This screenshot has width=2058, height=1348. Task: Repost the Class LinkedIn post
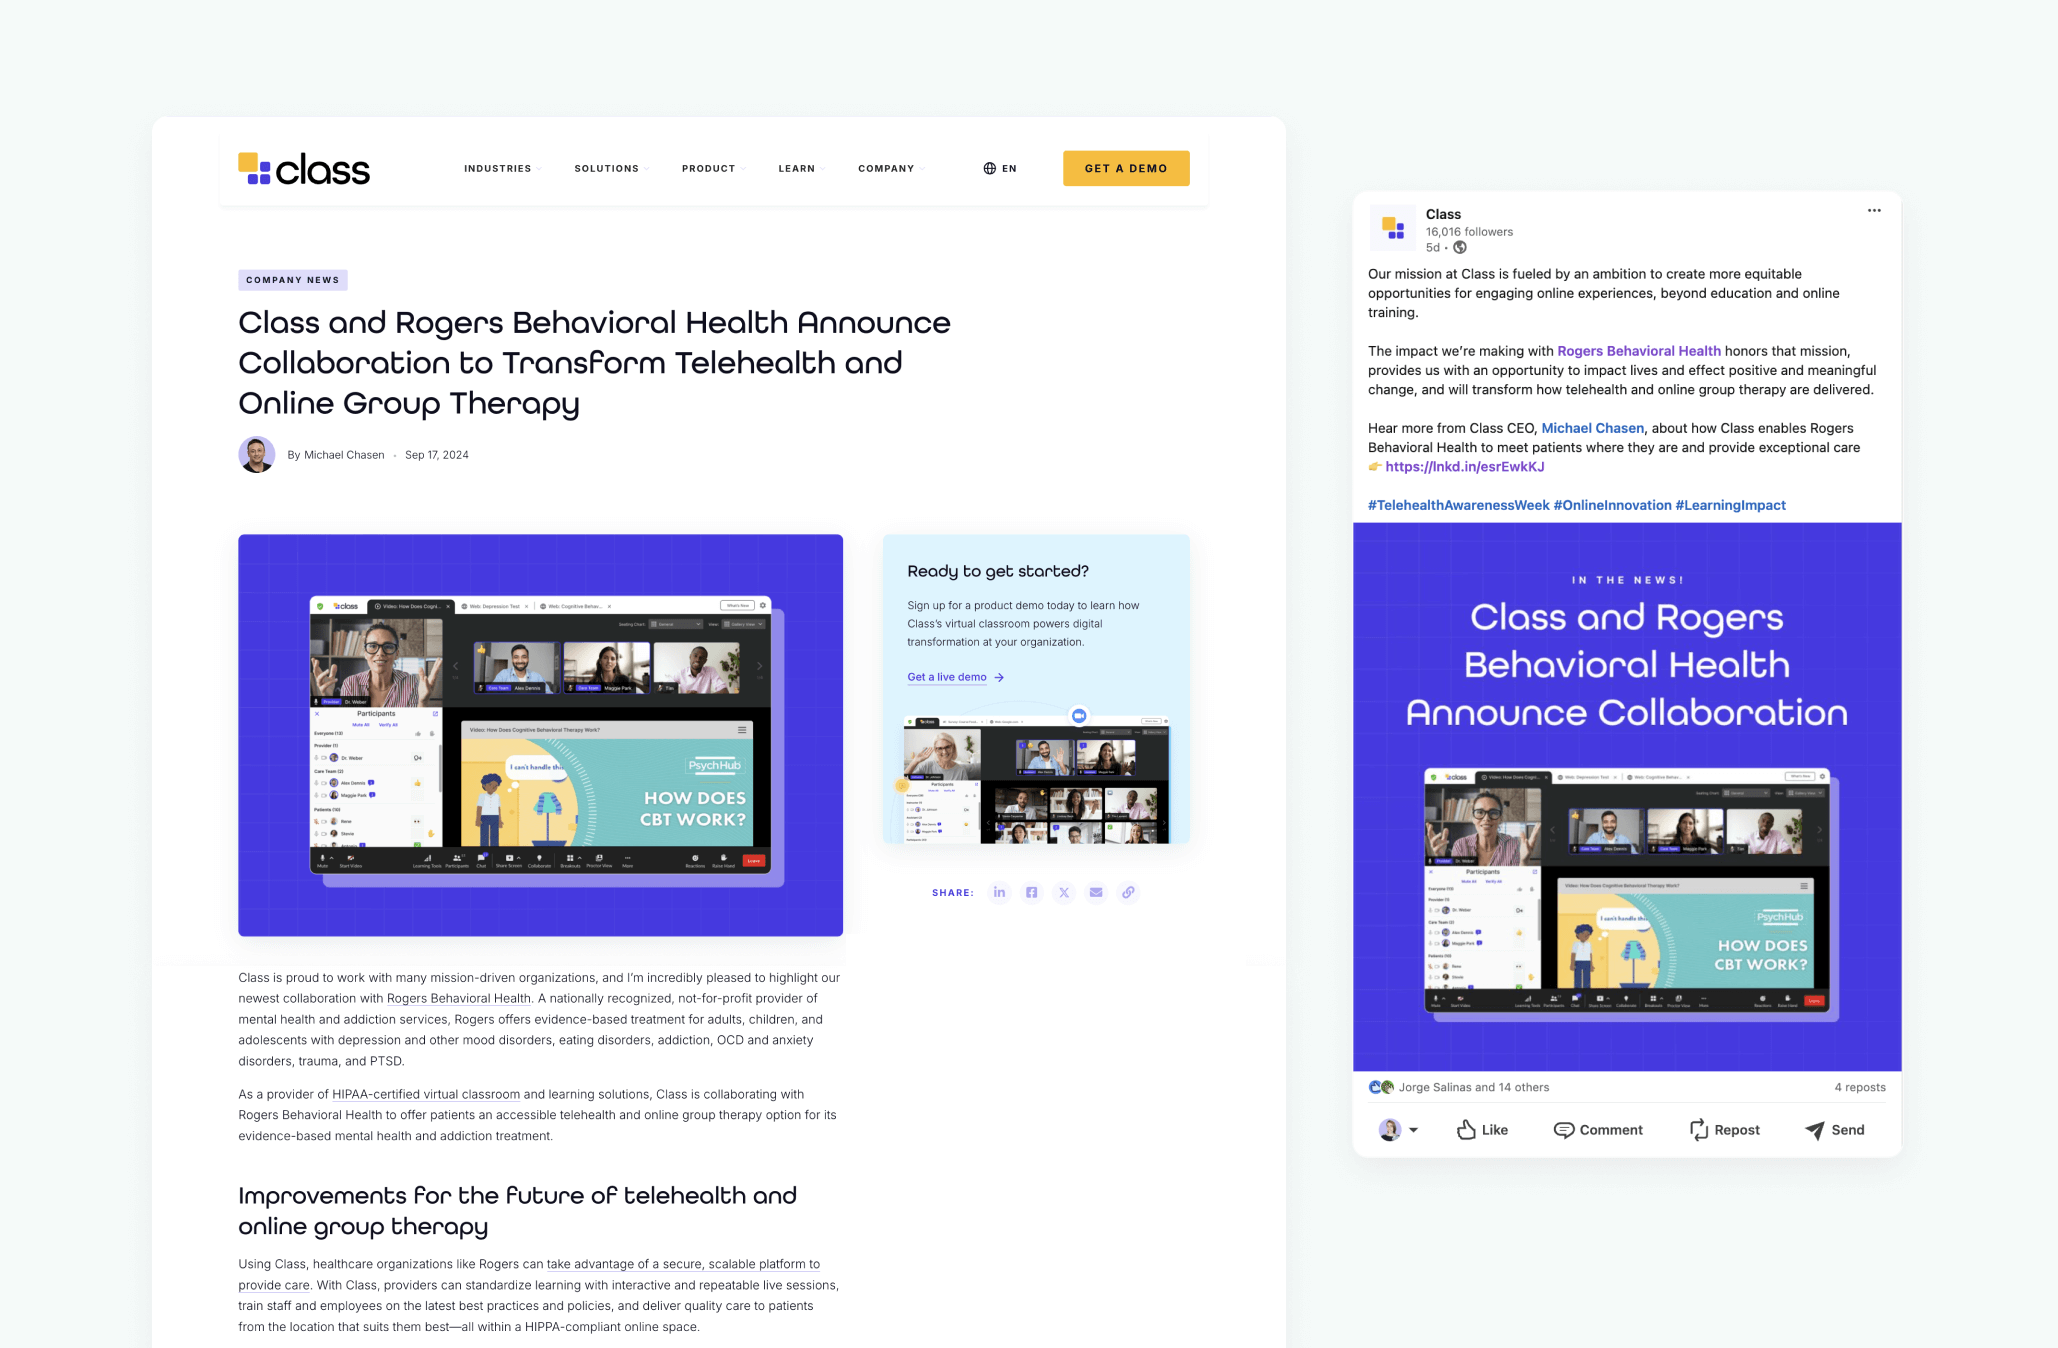tap(1725, 1130)
